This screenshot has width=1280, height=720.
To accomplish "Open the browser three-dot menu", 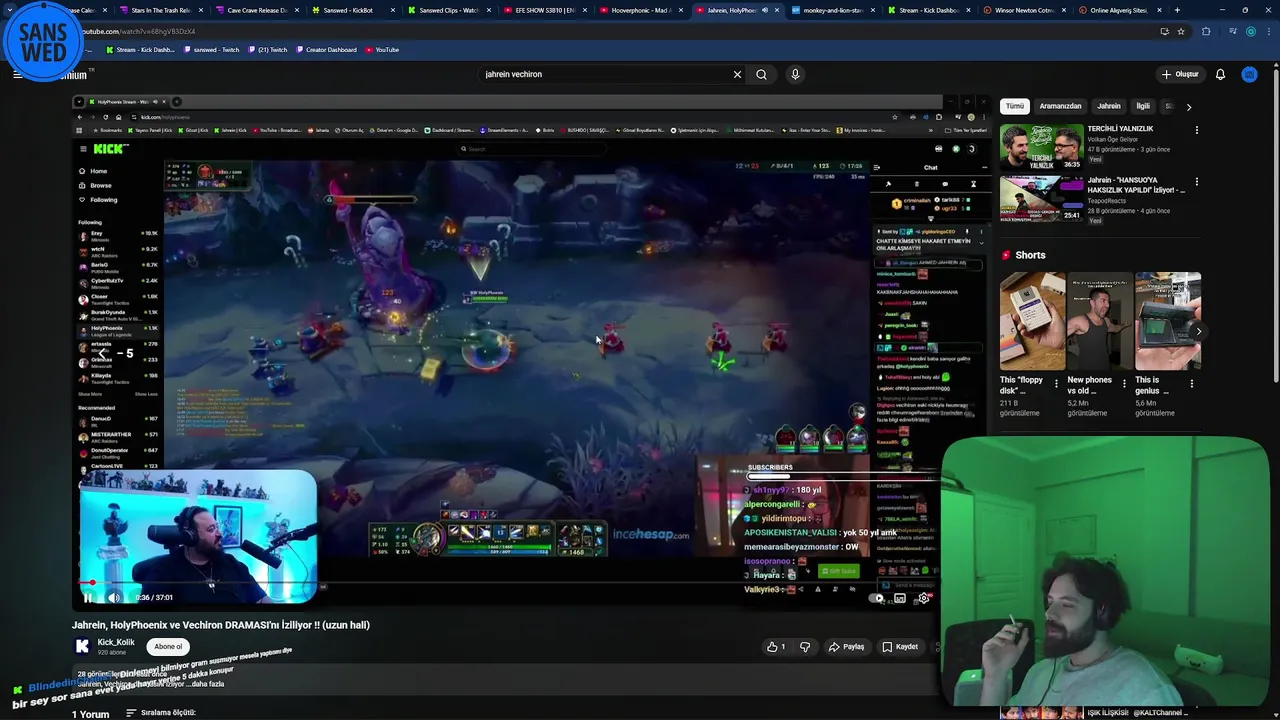I will click(x=1268, y=31).
